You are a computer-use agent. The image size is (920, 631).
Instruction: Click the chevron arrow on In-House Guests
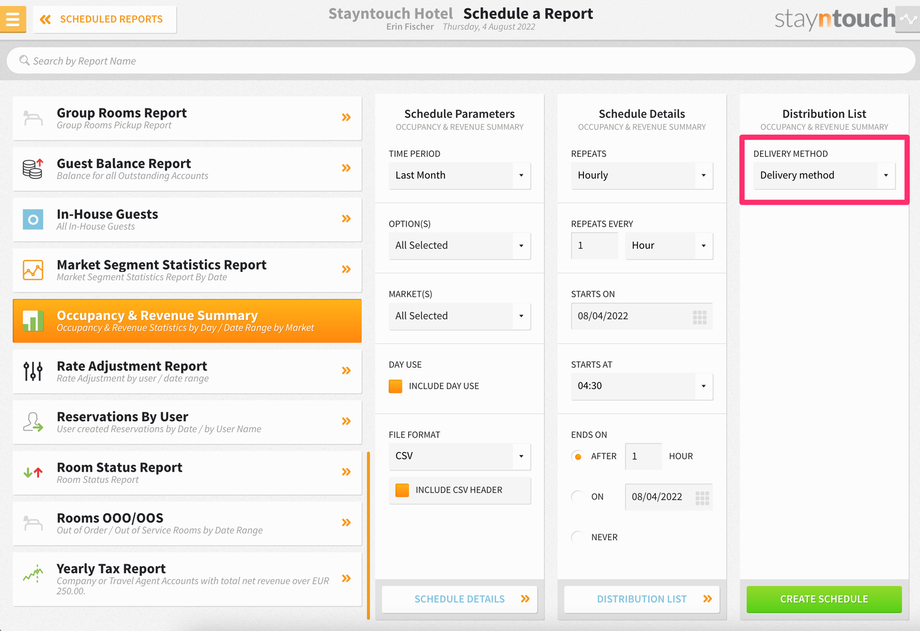(x=346, y=218)
